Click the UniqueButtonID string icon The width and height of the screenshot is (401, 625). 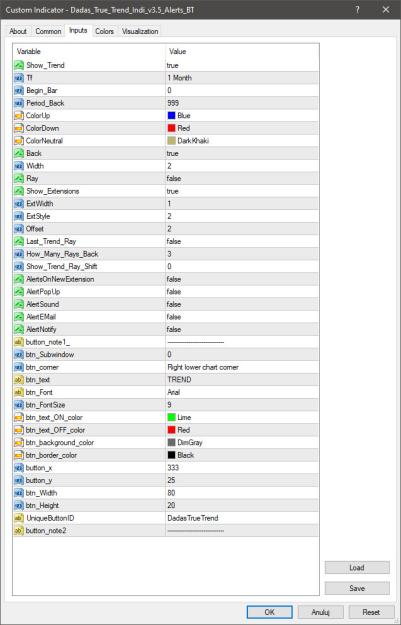point(19,518)
